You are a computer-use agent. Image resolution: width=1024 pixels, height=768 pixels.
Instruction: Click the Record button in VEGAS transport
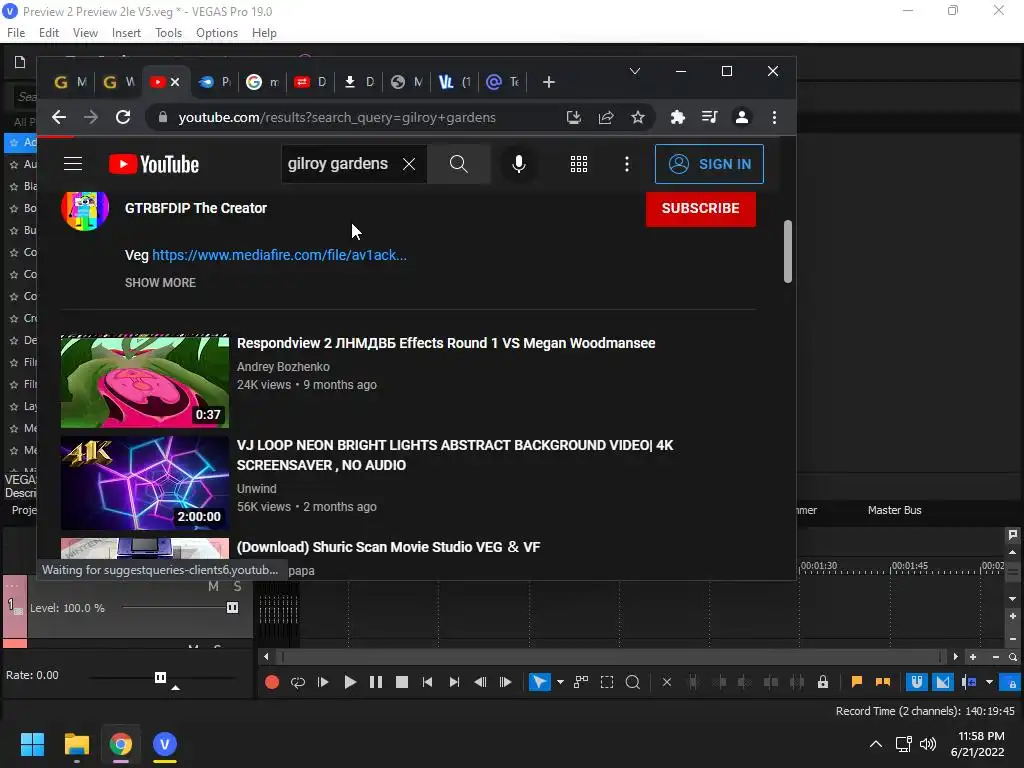[x=272, y=682]
